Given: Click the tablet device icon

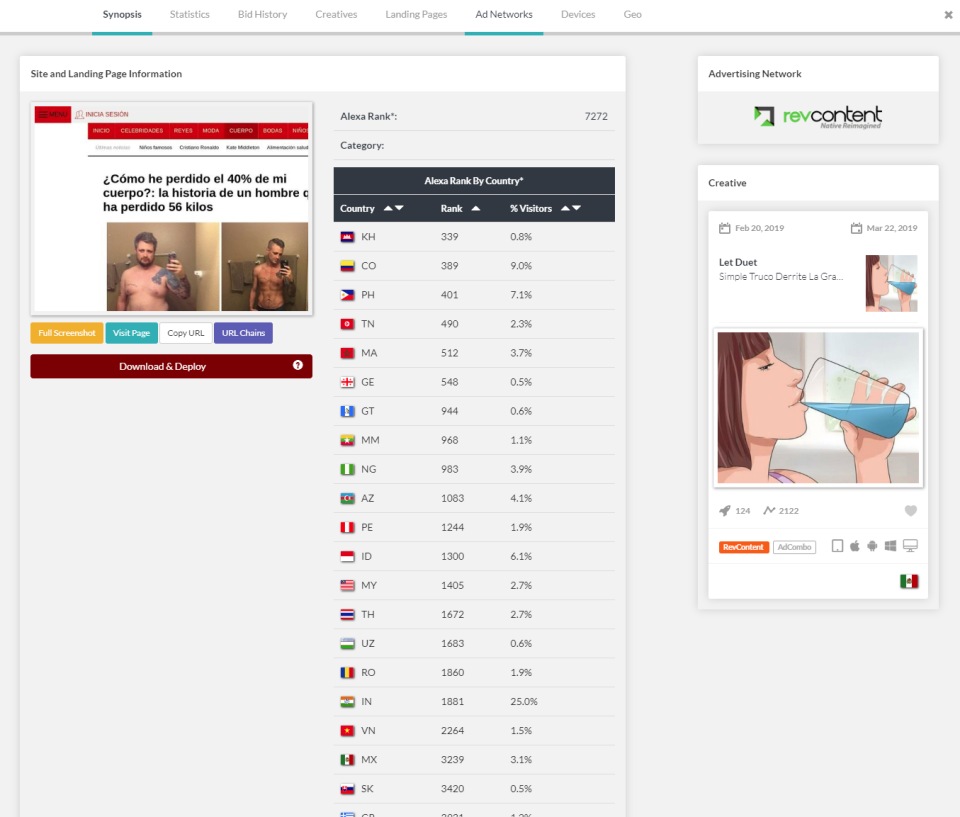Looking at the screenshot, I should 838,545.
